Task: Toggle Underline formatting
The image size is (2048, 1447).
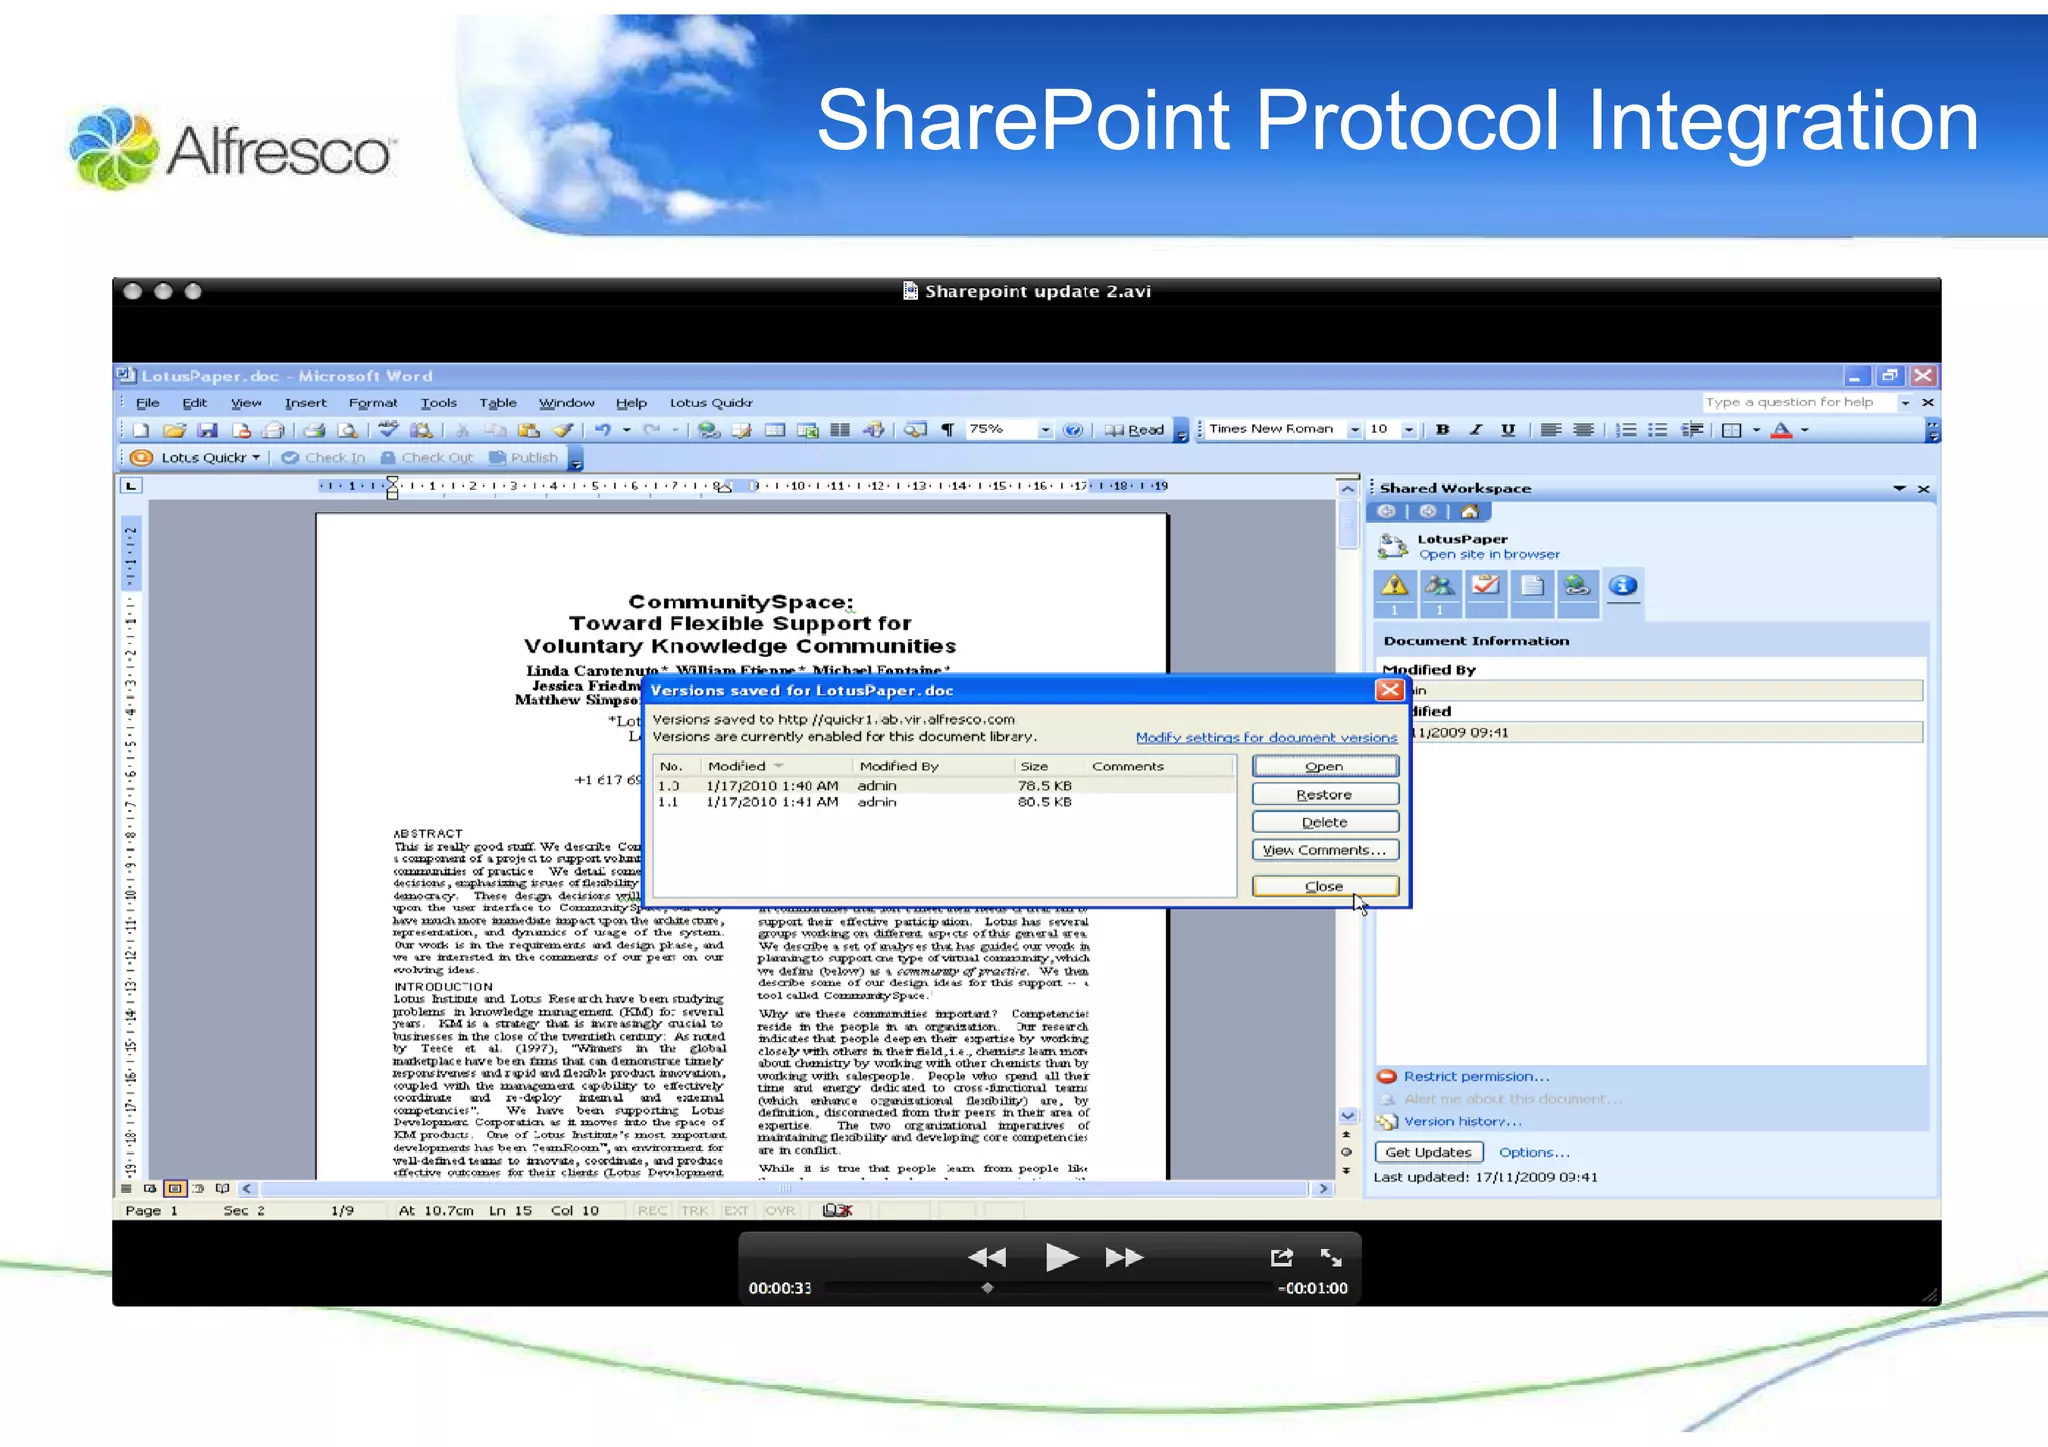Action: tap(1508, 430)
